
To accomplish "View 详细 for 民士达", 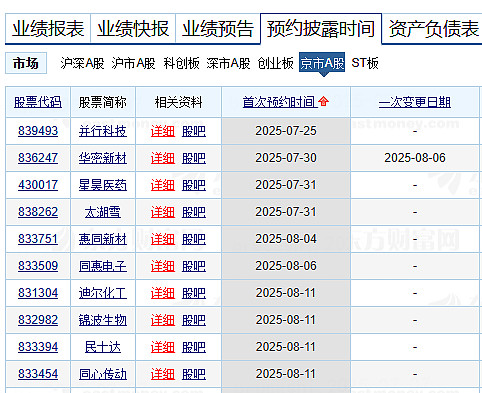I will point(163,347).
